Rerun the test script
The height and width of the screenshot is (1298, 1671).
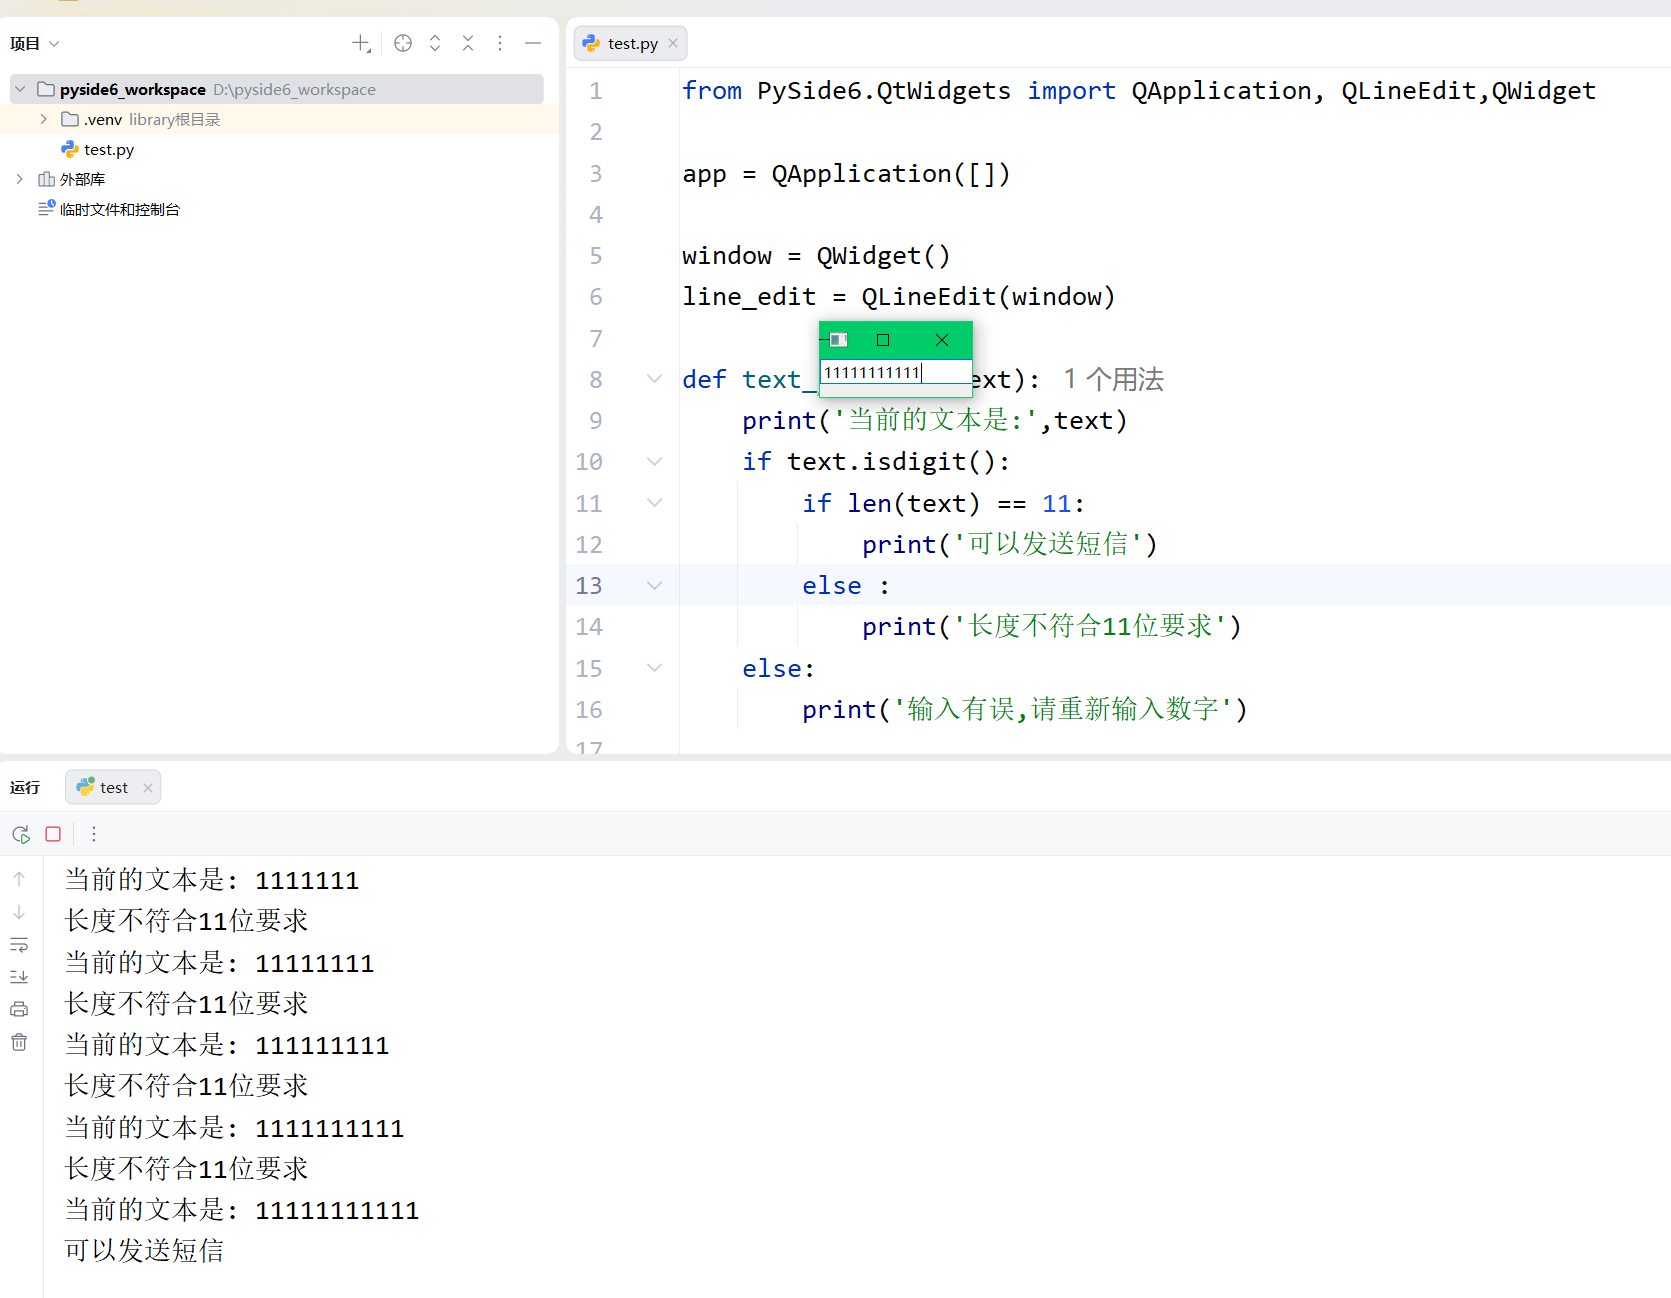click(x=20, y=834)
